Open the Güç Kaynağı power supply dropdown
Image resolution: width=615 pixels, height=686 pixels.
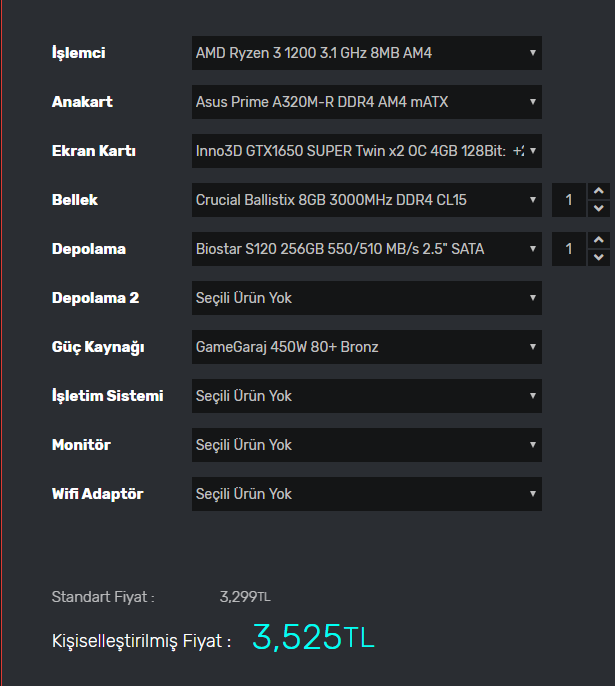(x=367, y=347)
